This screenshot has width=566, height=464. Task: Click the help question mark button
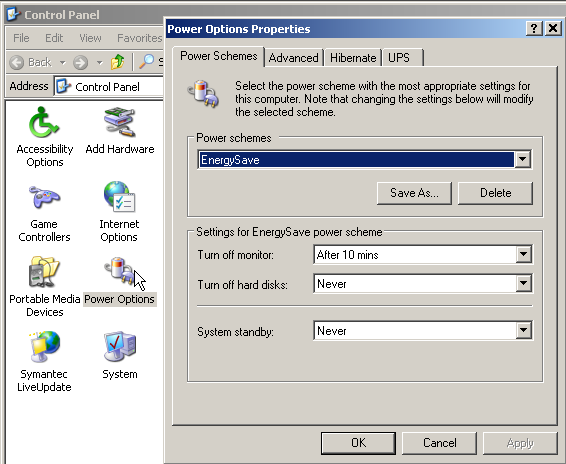click(534, 28)
